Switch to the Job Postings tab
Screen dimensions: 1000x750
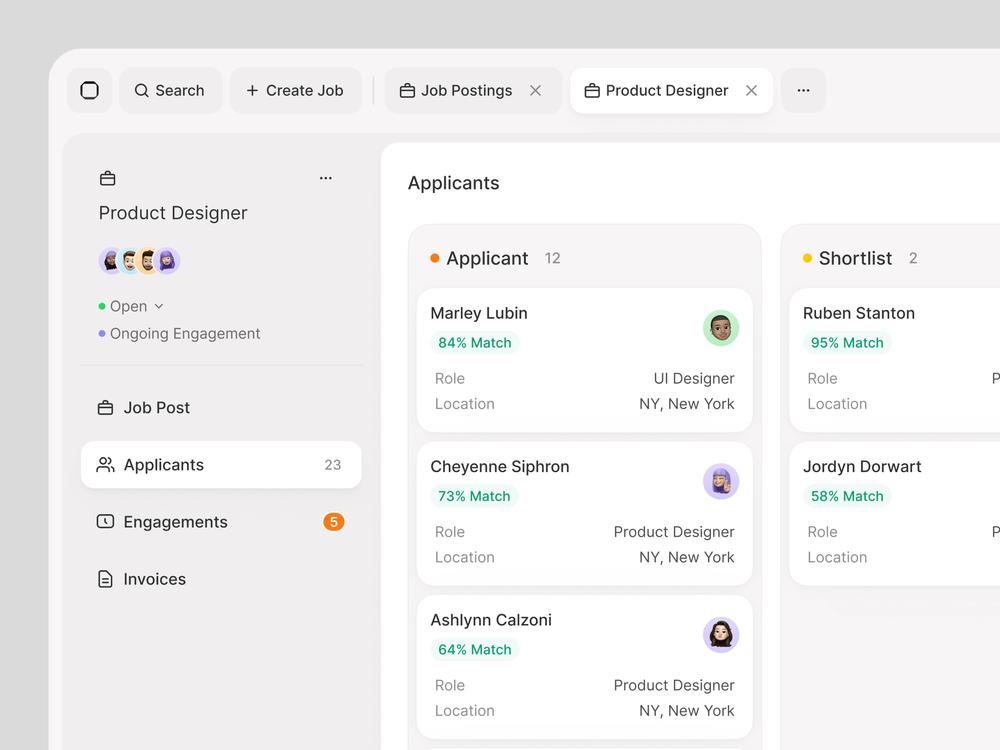click(457, 91)
